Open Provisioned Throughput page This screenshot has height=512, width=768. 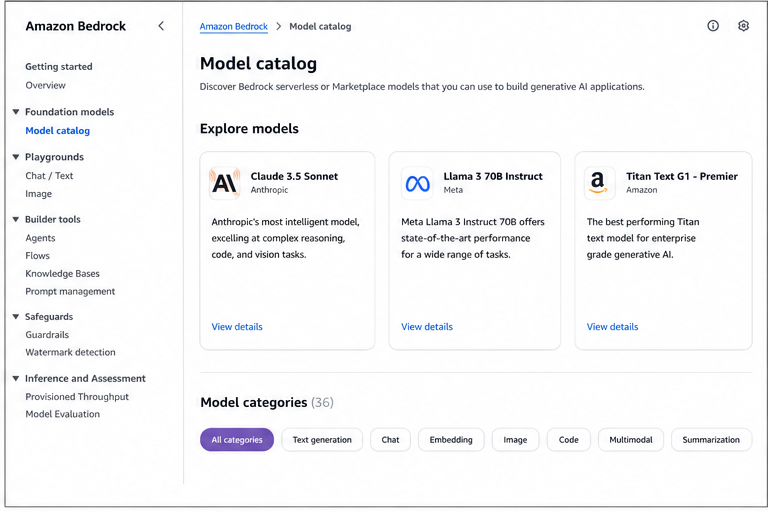pyautogui.click(x=77, y=397)
